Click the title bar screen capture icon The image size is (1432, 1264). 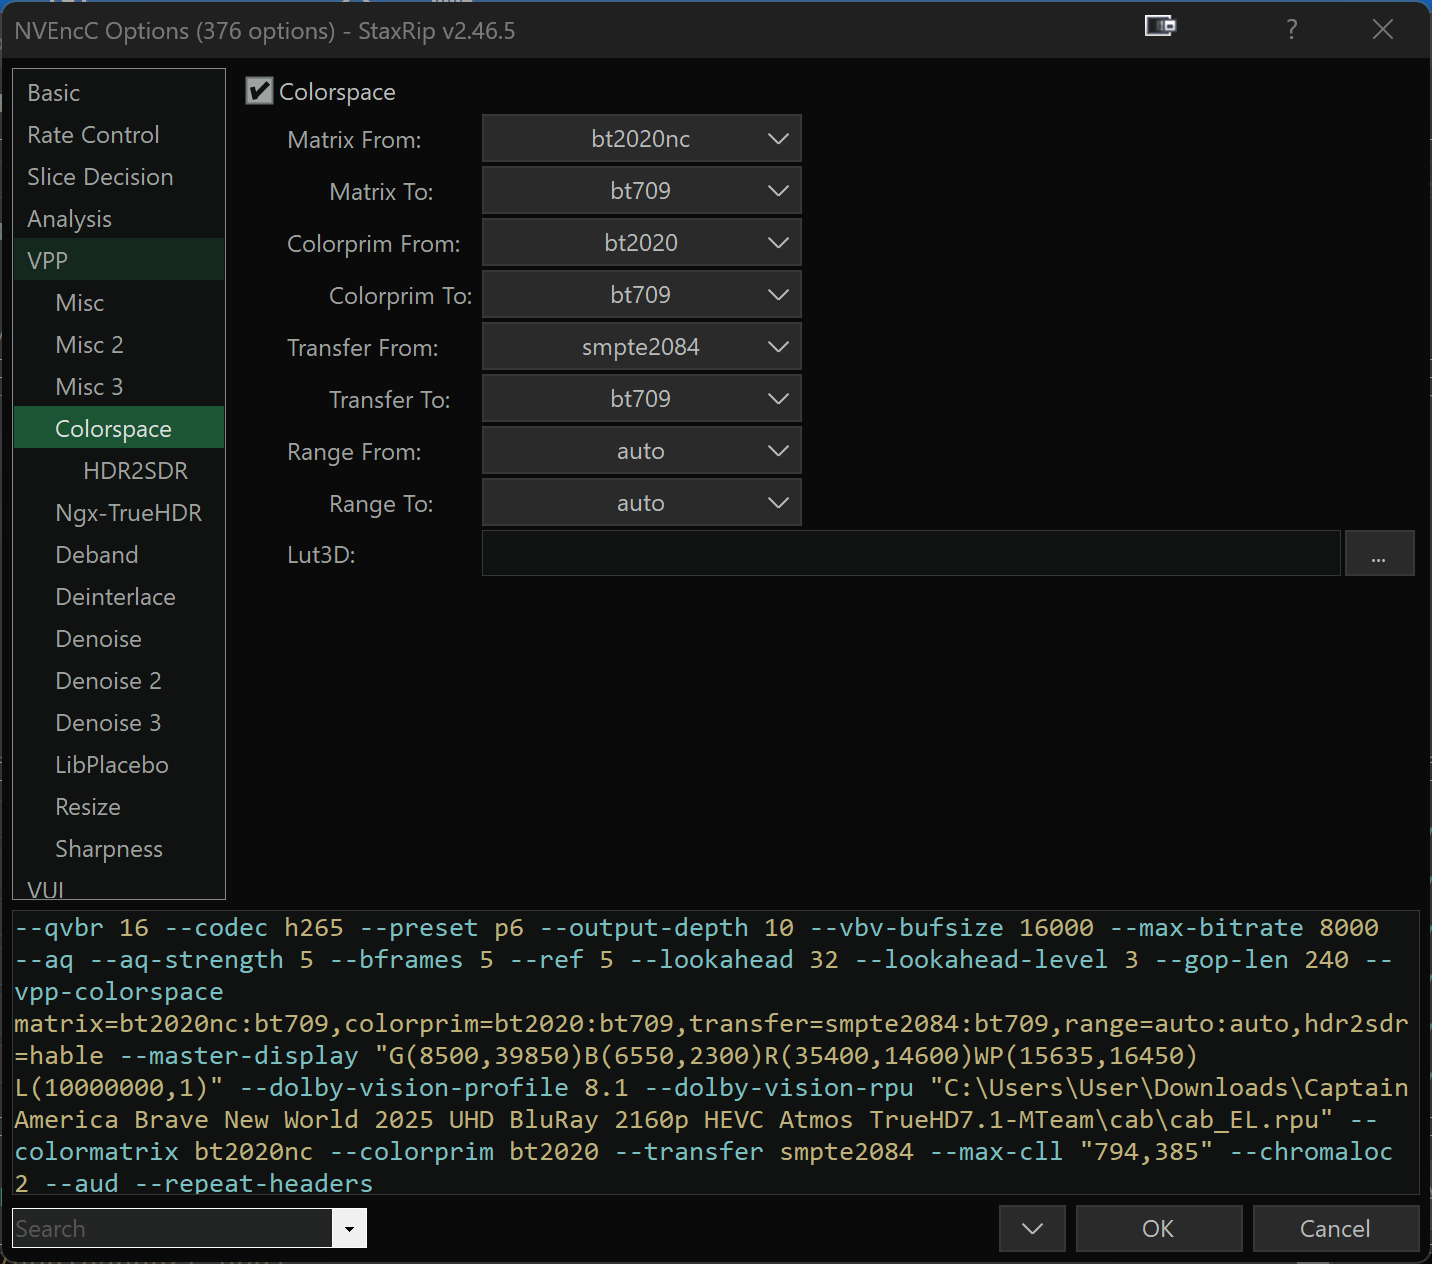point(1160,27)
